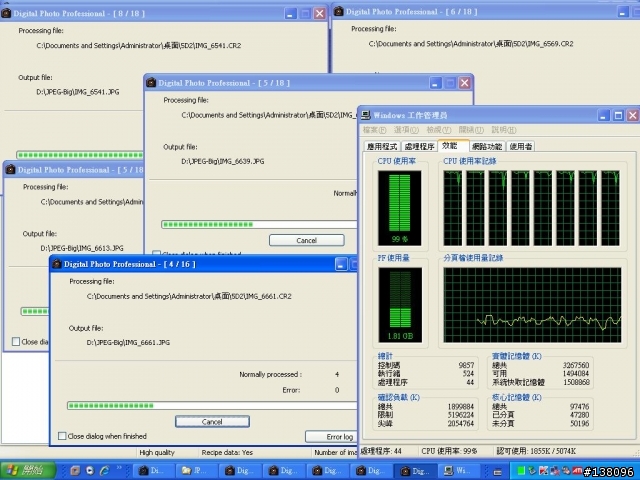This screenshot has height=480, width=640.
Task: Click the red ATI tray icon
Action: [x=577, y=471]
